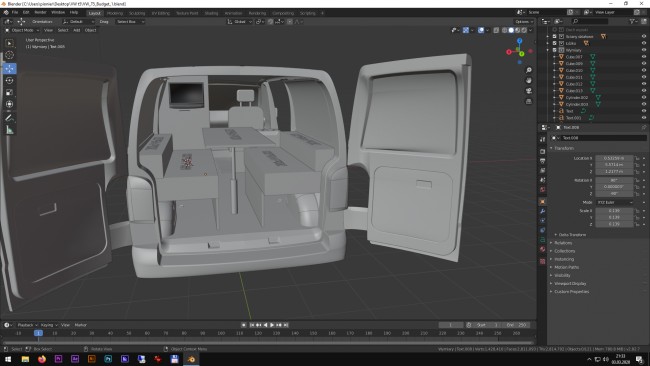Open the World properties tab

[543, 189]
